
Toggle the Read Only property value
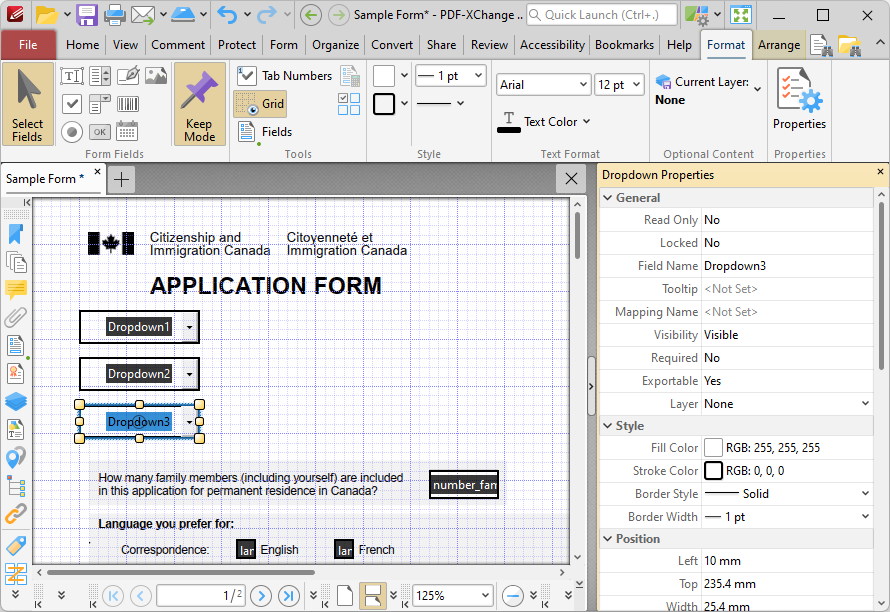[787, 220]
